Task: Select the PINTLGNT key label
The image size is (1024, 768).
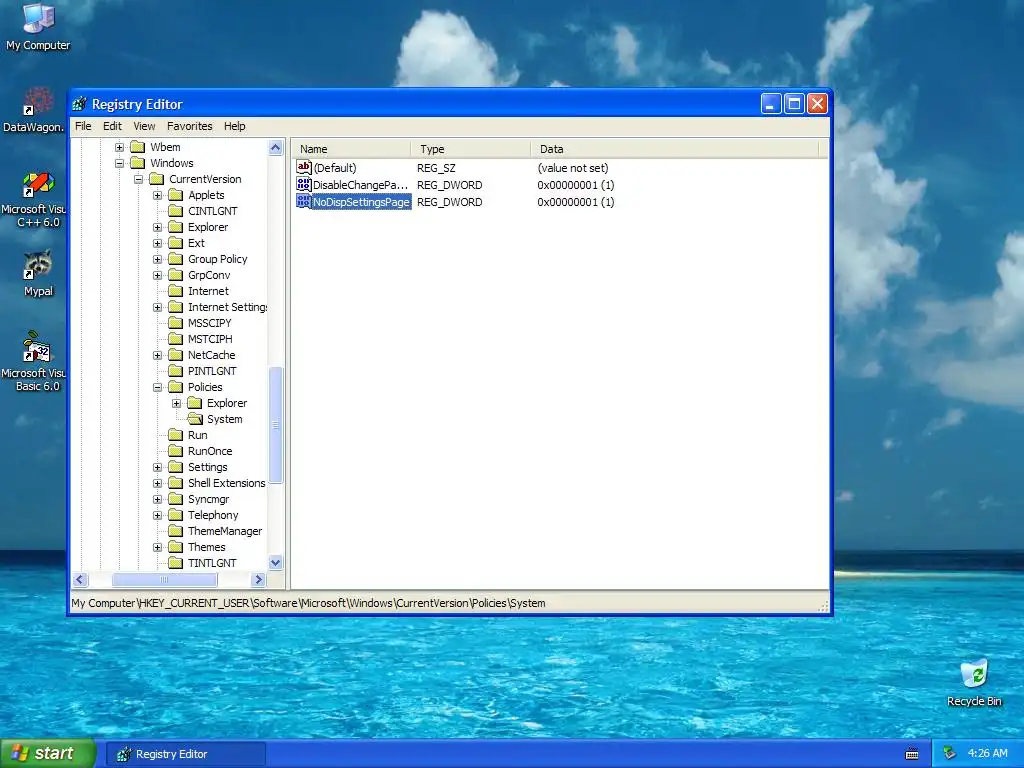Action: [x=212, y=370]
